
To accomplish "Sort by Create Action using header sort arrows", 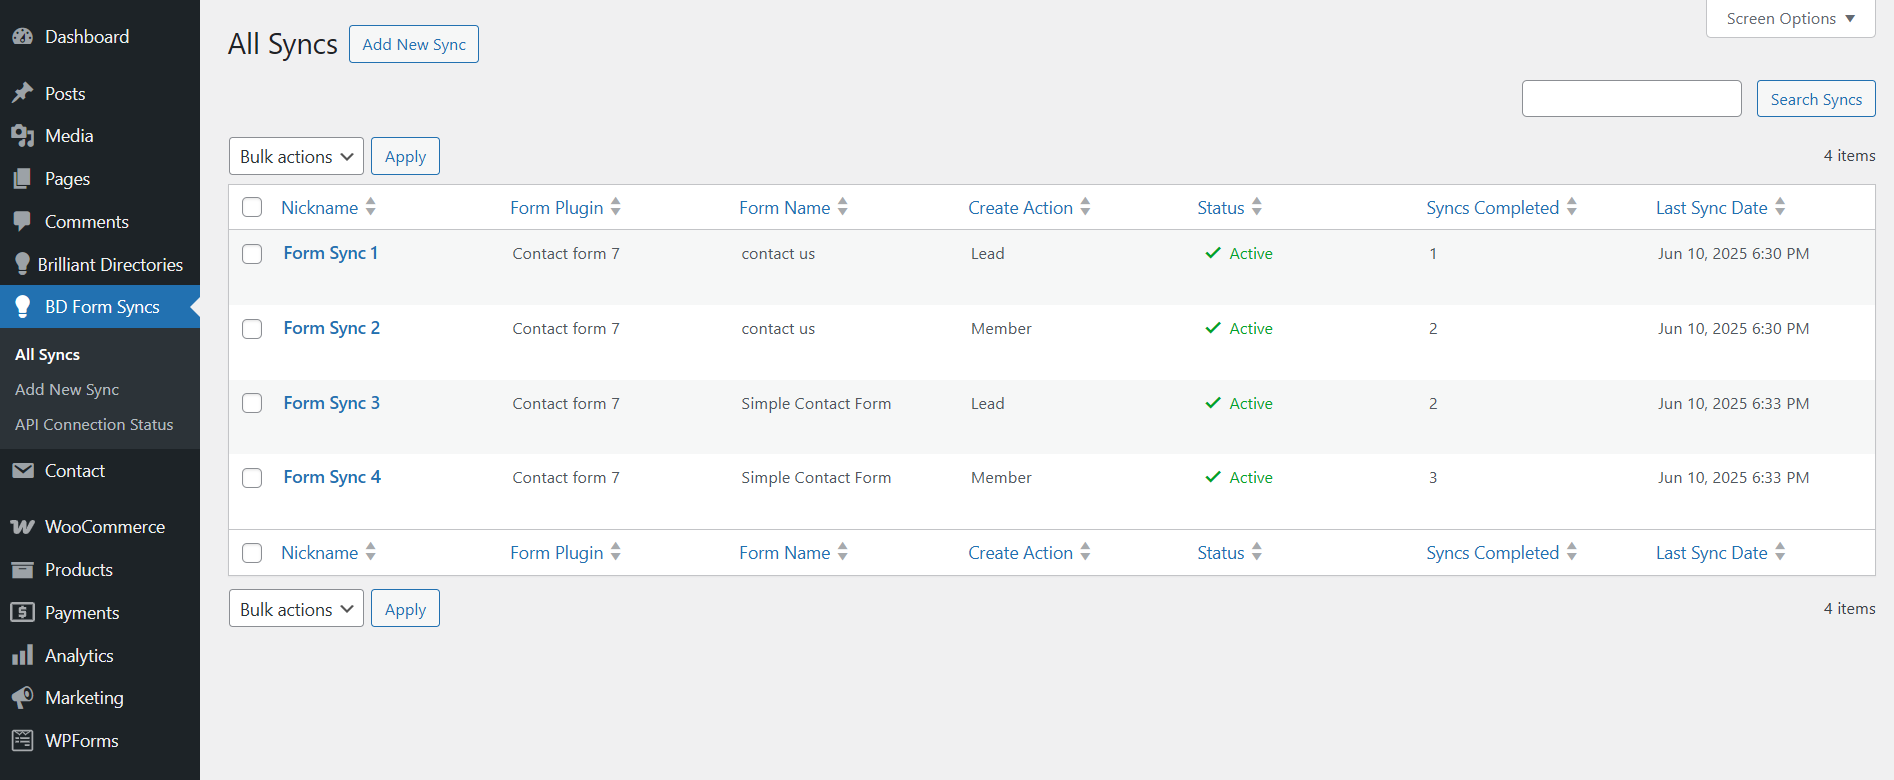I will [1086, 207].
